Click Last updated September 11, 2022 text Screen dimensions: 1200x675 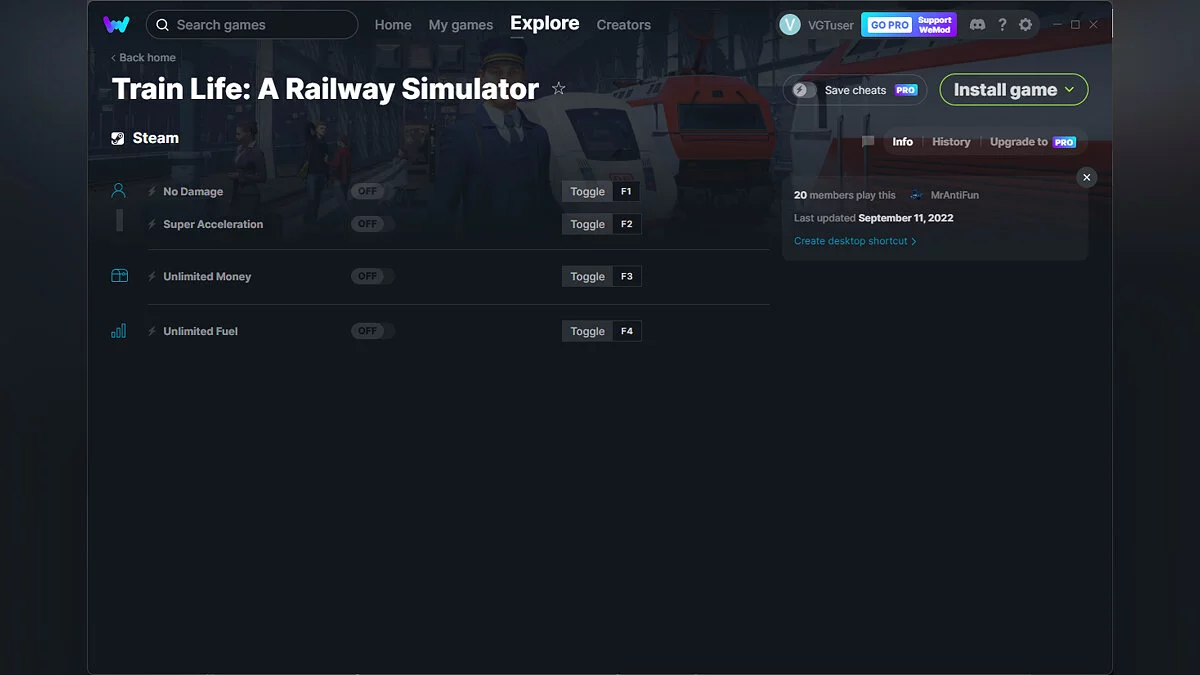tap(874, 218)
